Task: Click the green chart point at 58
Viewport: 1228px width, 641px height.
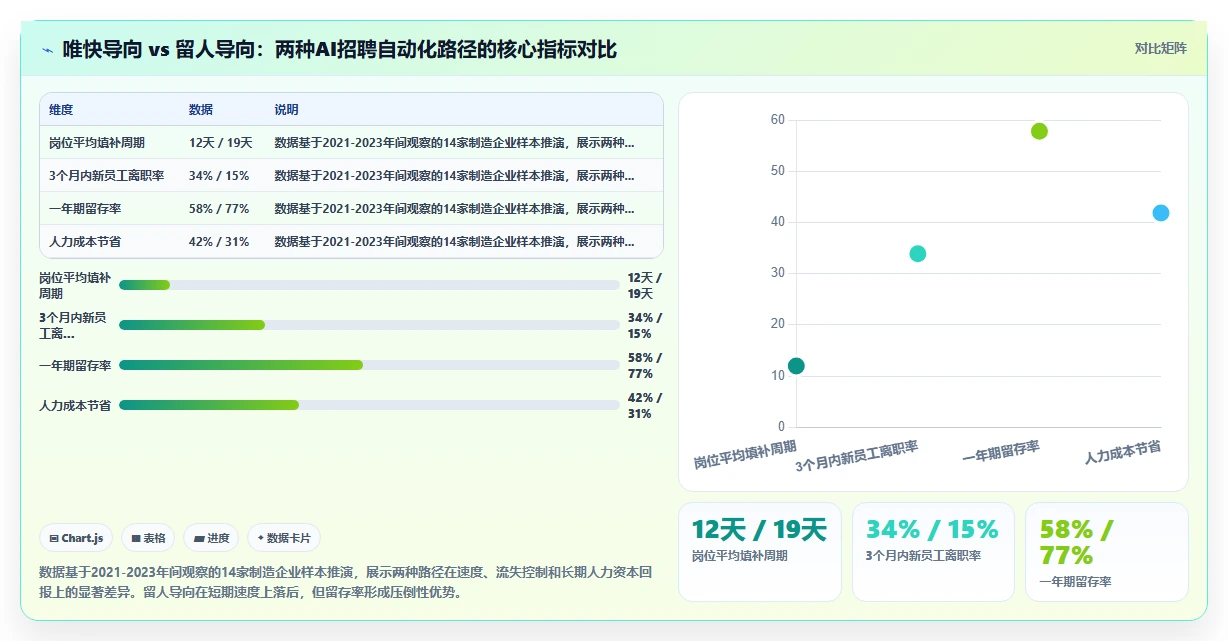Action: point(1039,131)
